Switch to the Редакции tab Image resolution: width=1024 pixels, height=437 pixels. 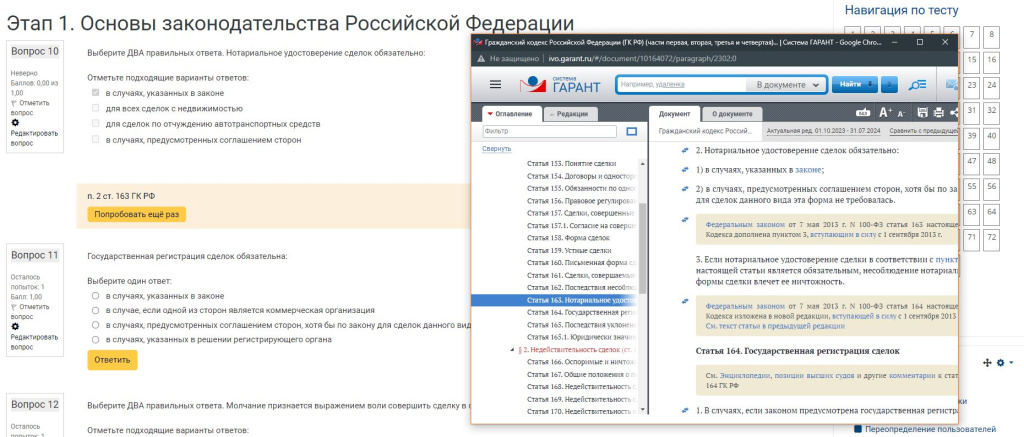click(x=571, y=114)
